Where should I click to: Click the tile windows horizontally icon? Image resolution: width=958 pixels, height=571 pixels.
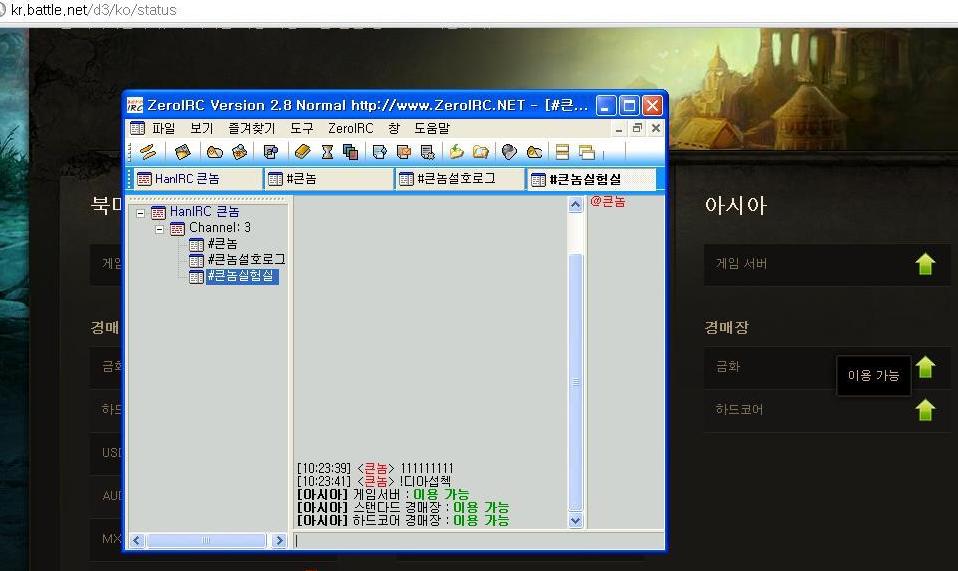[x=563, y=151]
